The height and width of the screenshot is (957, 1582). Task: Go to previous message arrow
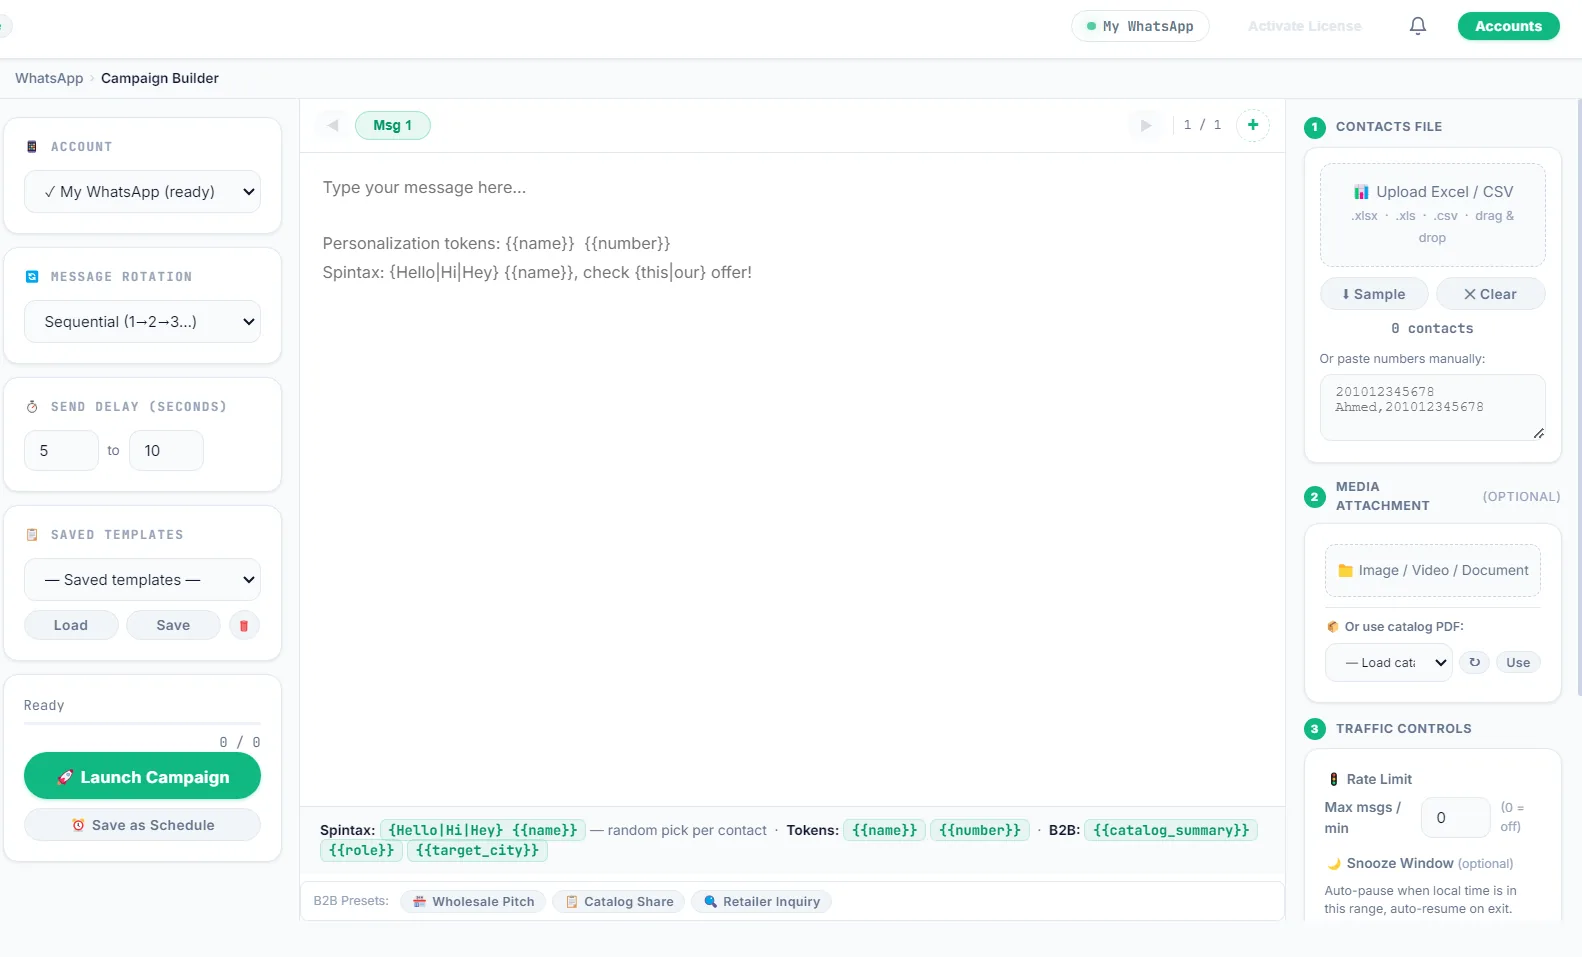click(333, 125)
